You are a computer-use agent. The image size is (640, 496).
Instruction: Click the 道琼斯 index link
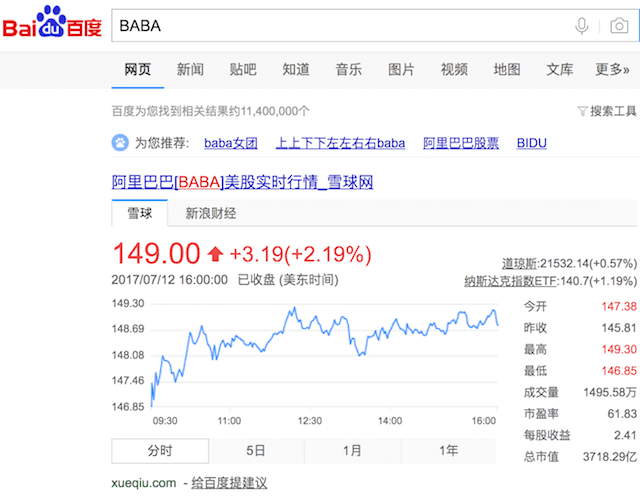coord(519,264)
